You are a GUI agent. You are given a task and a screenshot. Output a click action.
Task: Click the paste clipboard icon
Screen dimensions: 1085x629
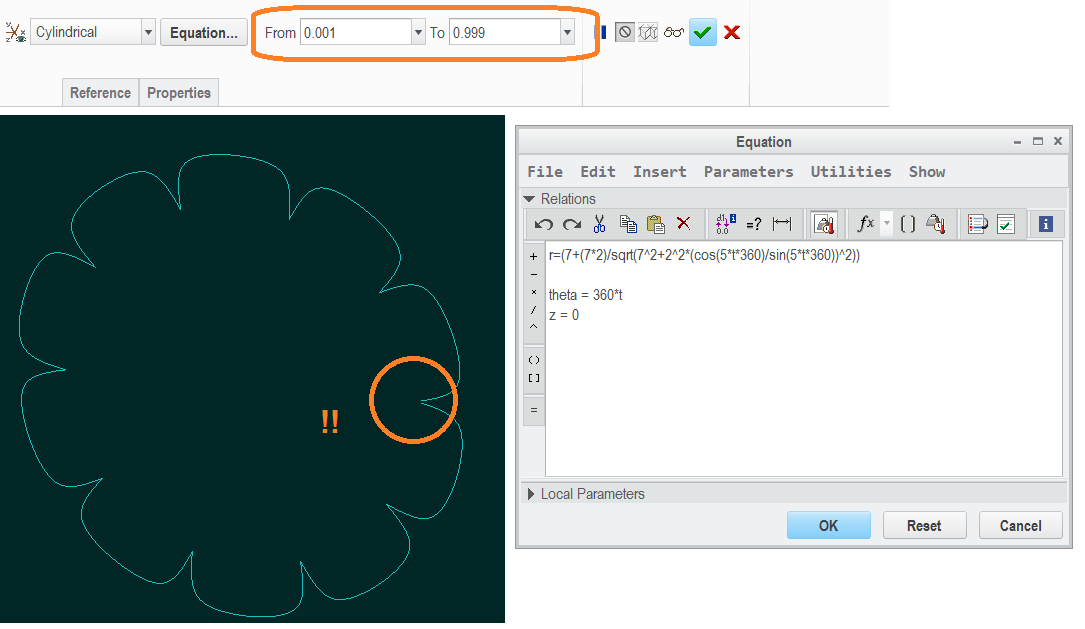click(x=655, y=224)
